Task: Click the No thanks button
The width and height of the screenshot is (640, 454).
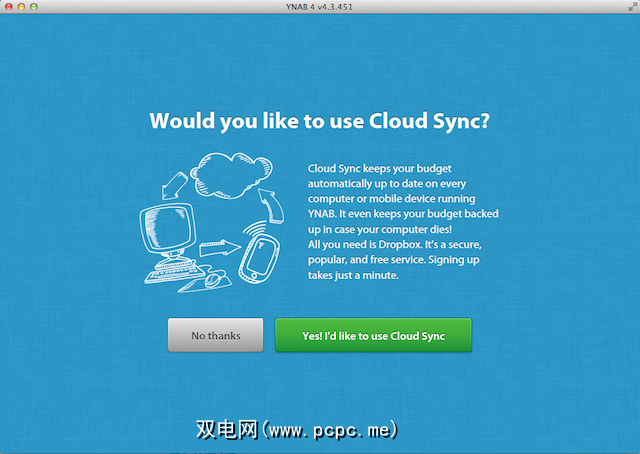Action: (x=216, y=335)
